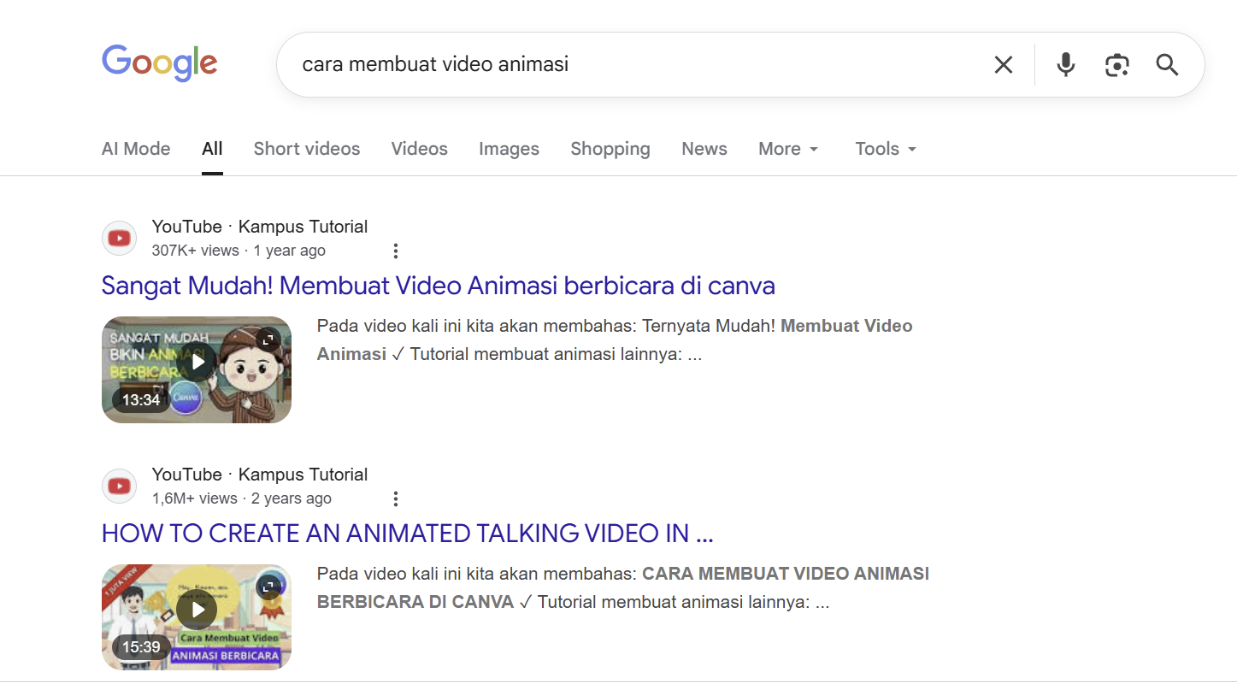Click snippet text "Ternyata Mudah! Membuat Video Animasi"
The width and height of the screenshot is (1237, 684).
tap(614, 340)
